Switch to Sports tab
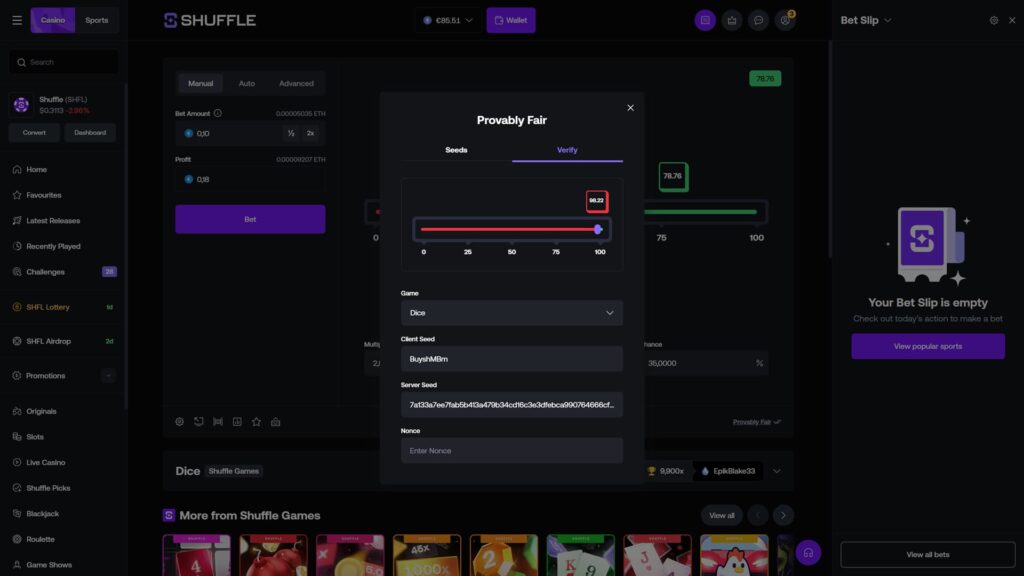The height and width of the screenshot is (576, 1024). [x=97, y=20]
